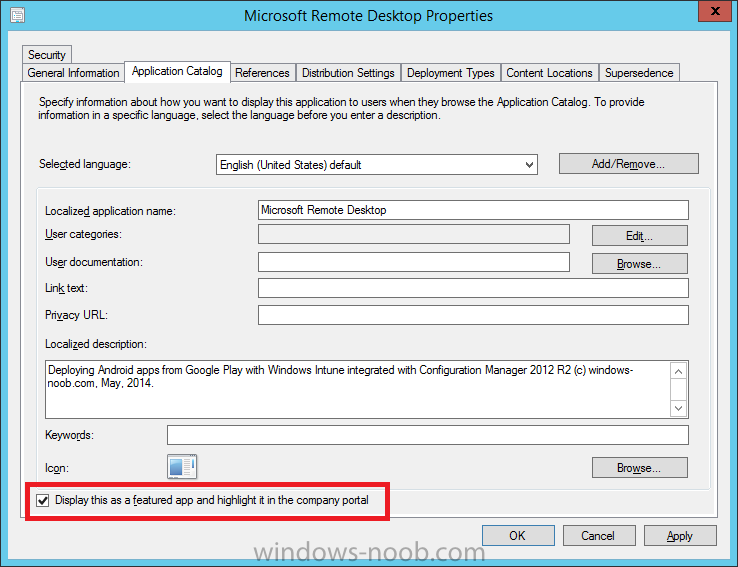
Task: Close the Properties dialog window
Action: (x=714, y=11)
